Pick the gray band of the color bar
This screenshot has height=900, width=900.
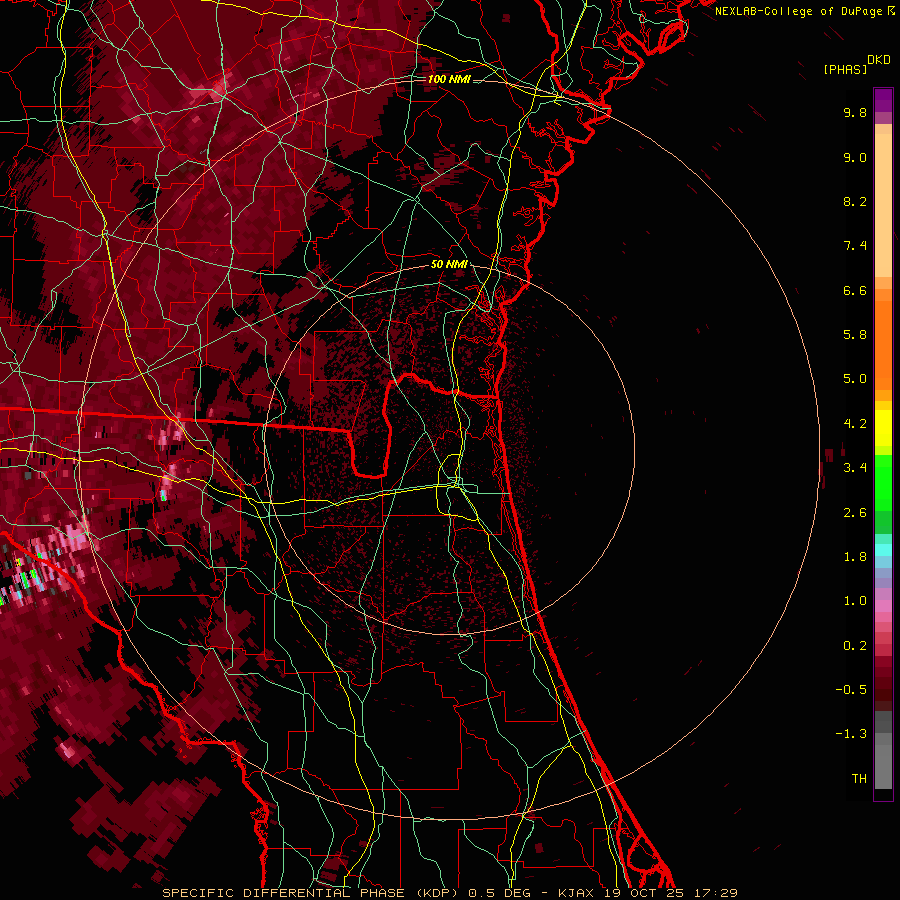pyautogui.click(x=883, y=749)
